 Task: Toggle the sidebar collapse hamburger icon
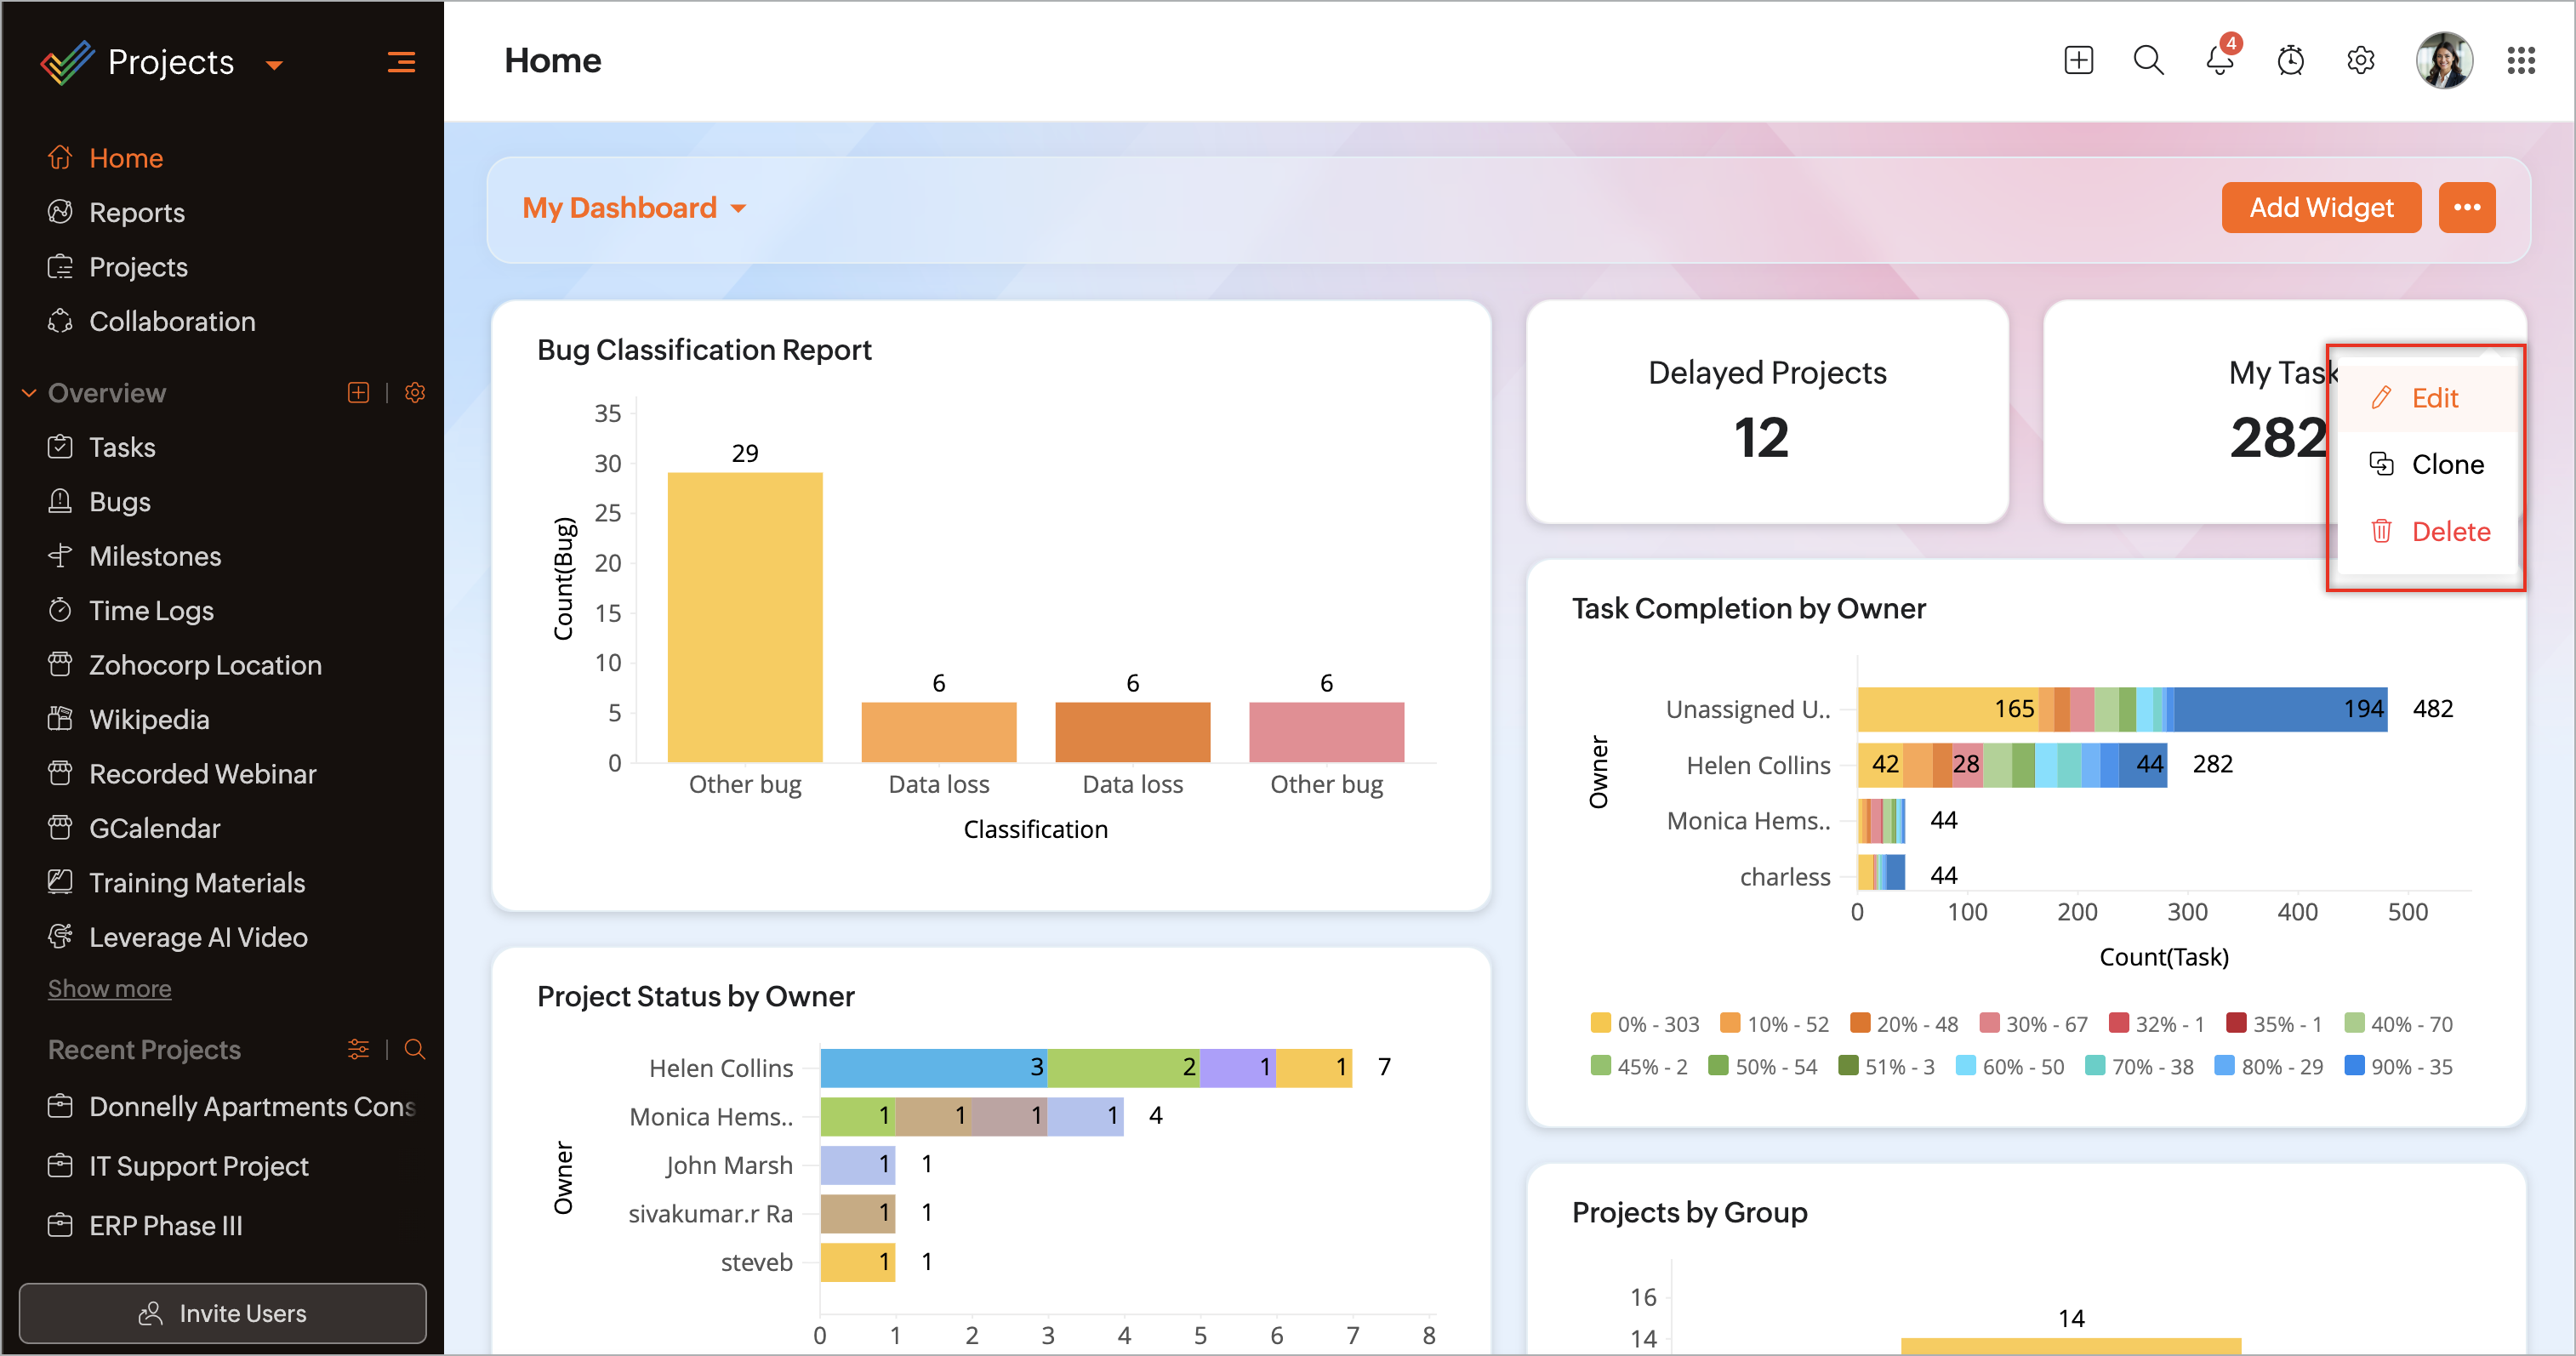click(x=401, y=63)
